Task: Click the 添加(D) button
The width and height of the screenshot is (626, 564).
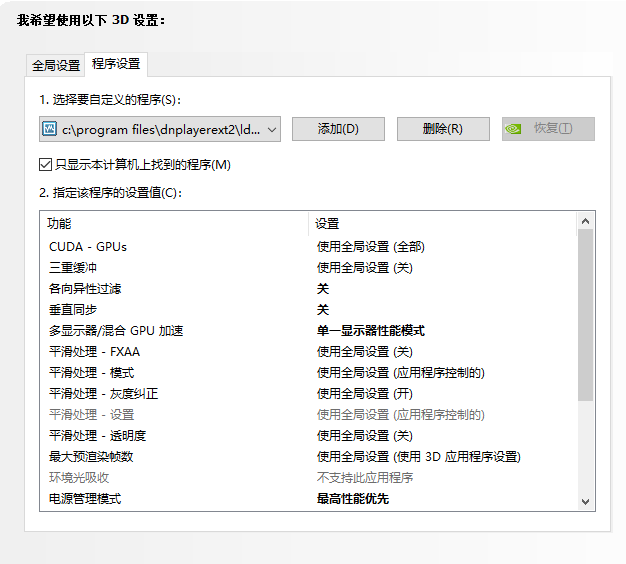Action: (337, 129)
